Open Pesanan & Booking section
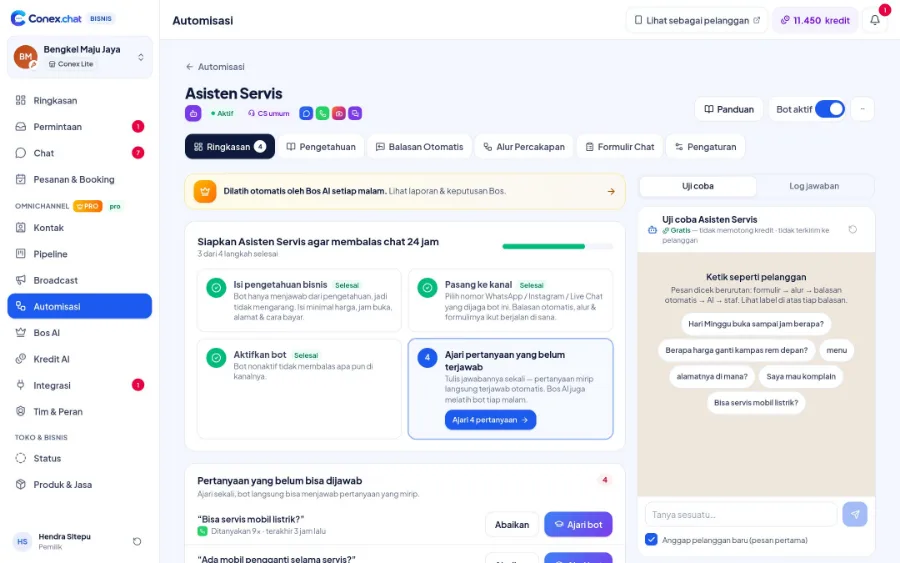The width and height of the screenshot is (900, 563). [79, 180]
